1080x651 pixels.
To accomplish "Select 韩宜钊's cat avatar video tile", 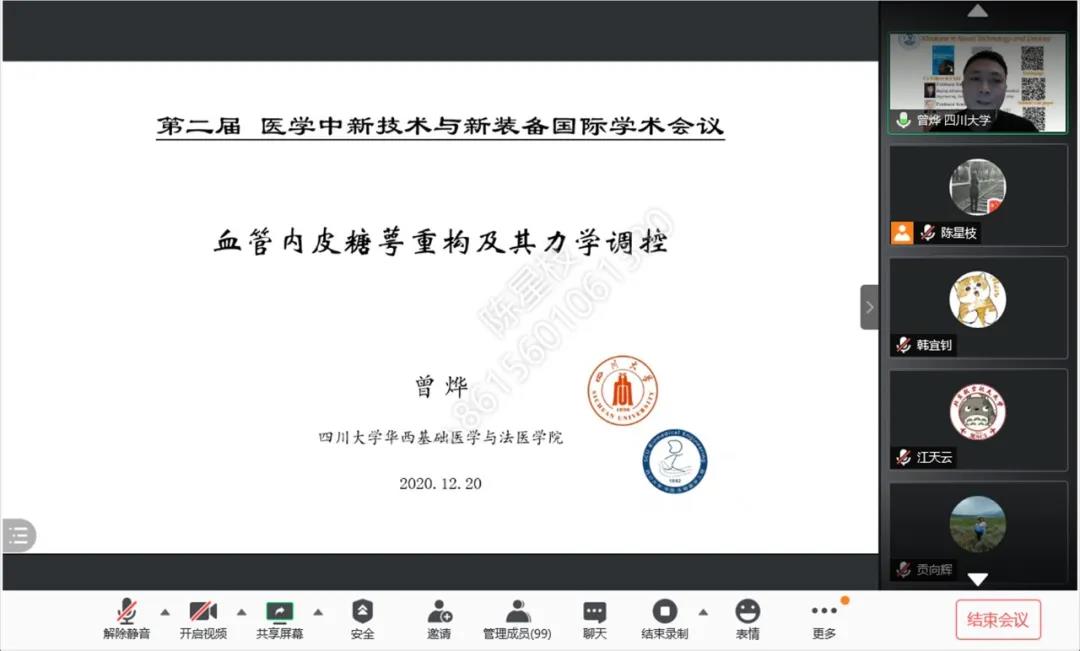I will tap(977, 300).
